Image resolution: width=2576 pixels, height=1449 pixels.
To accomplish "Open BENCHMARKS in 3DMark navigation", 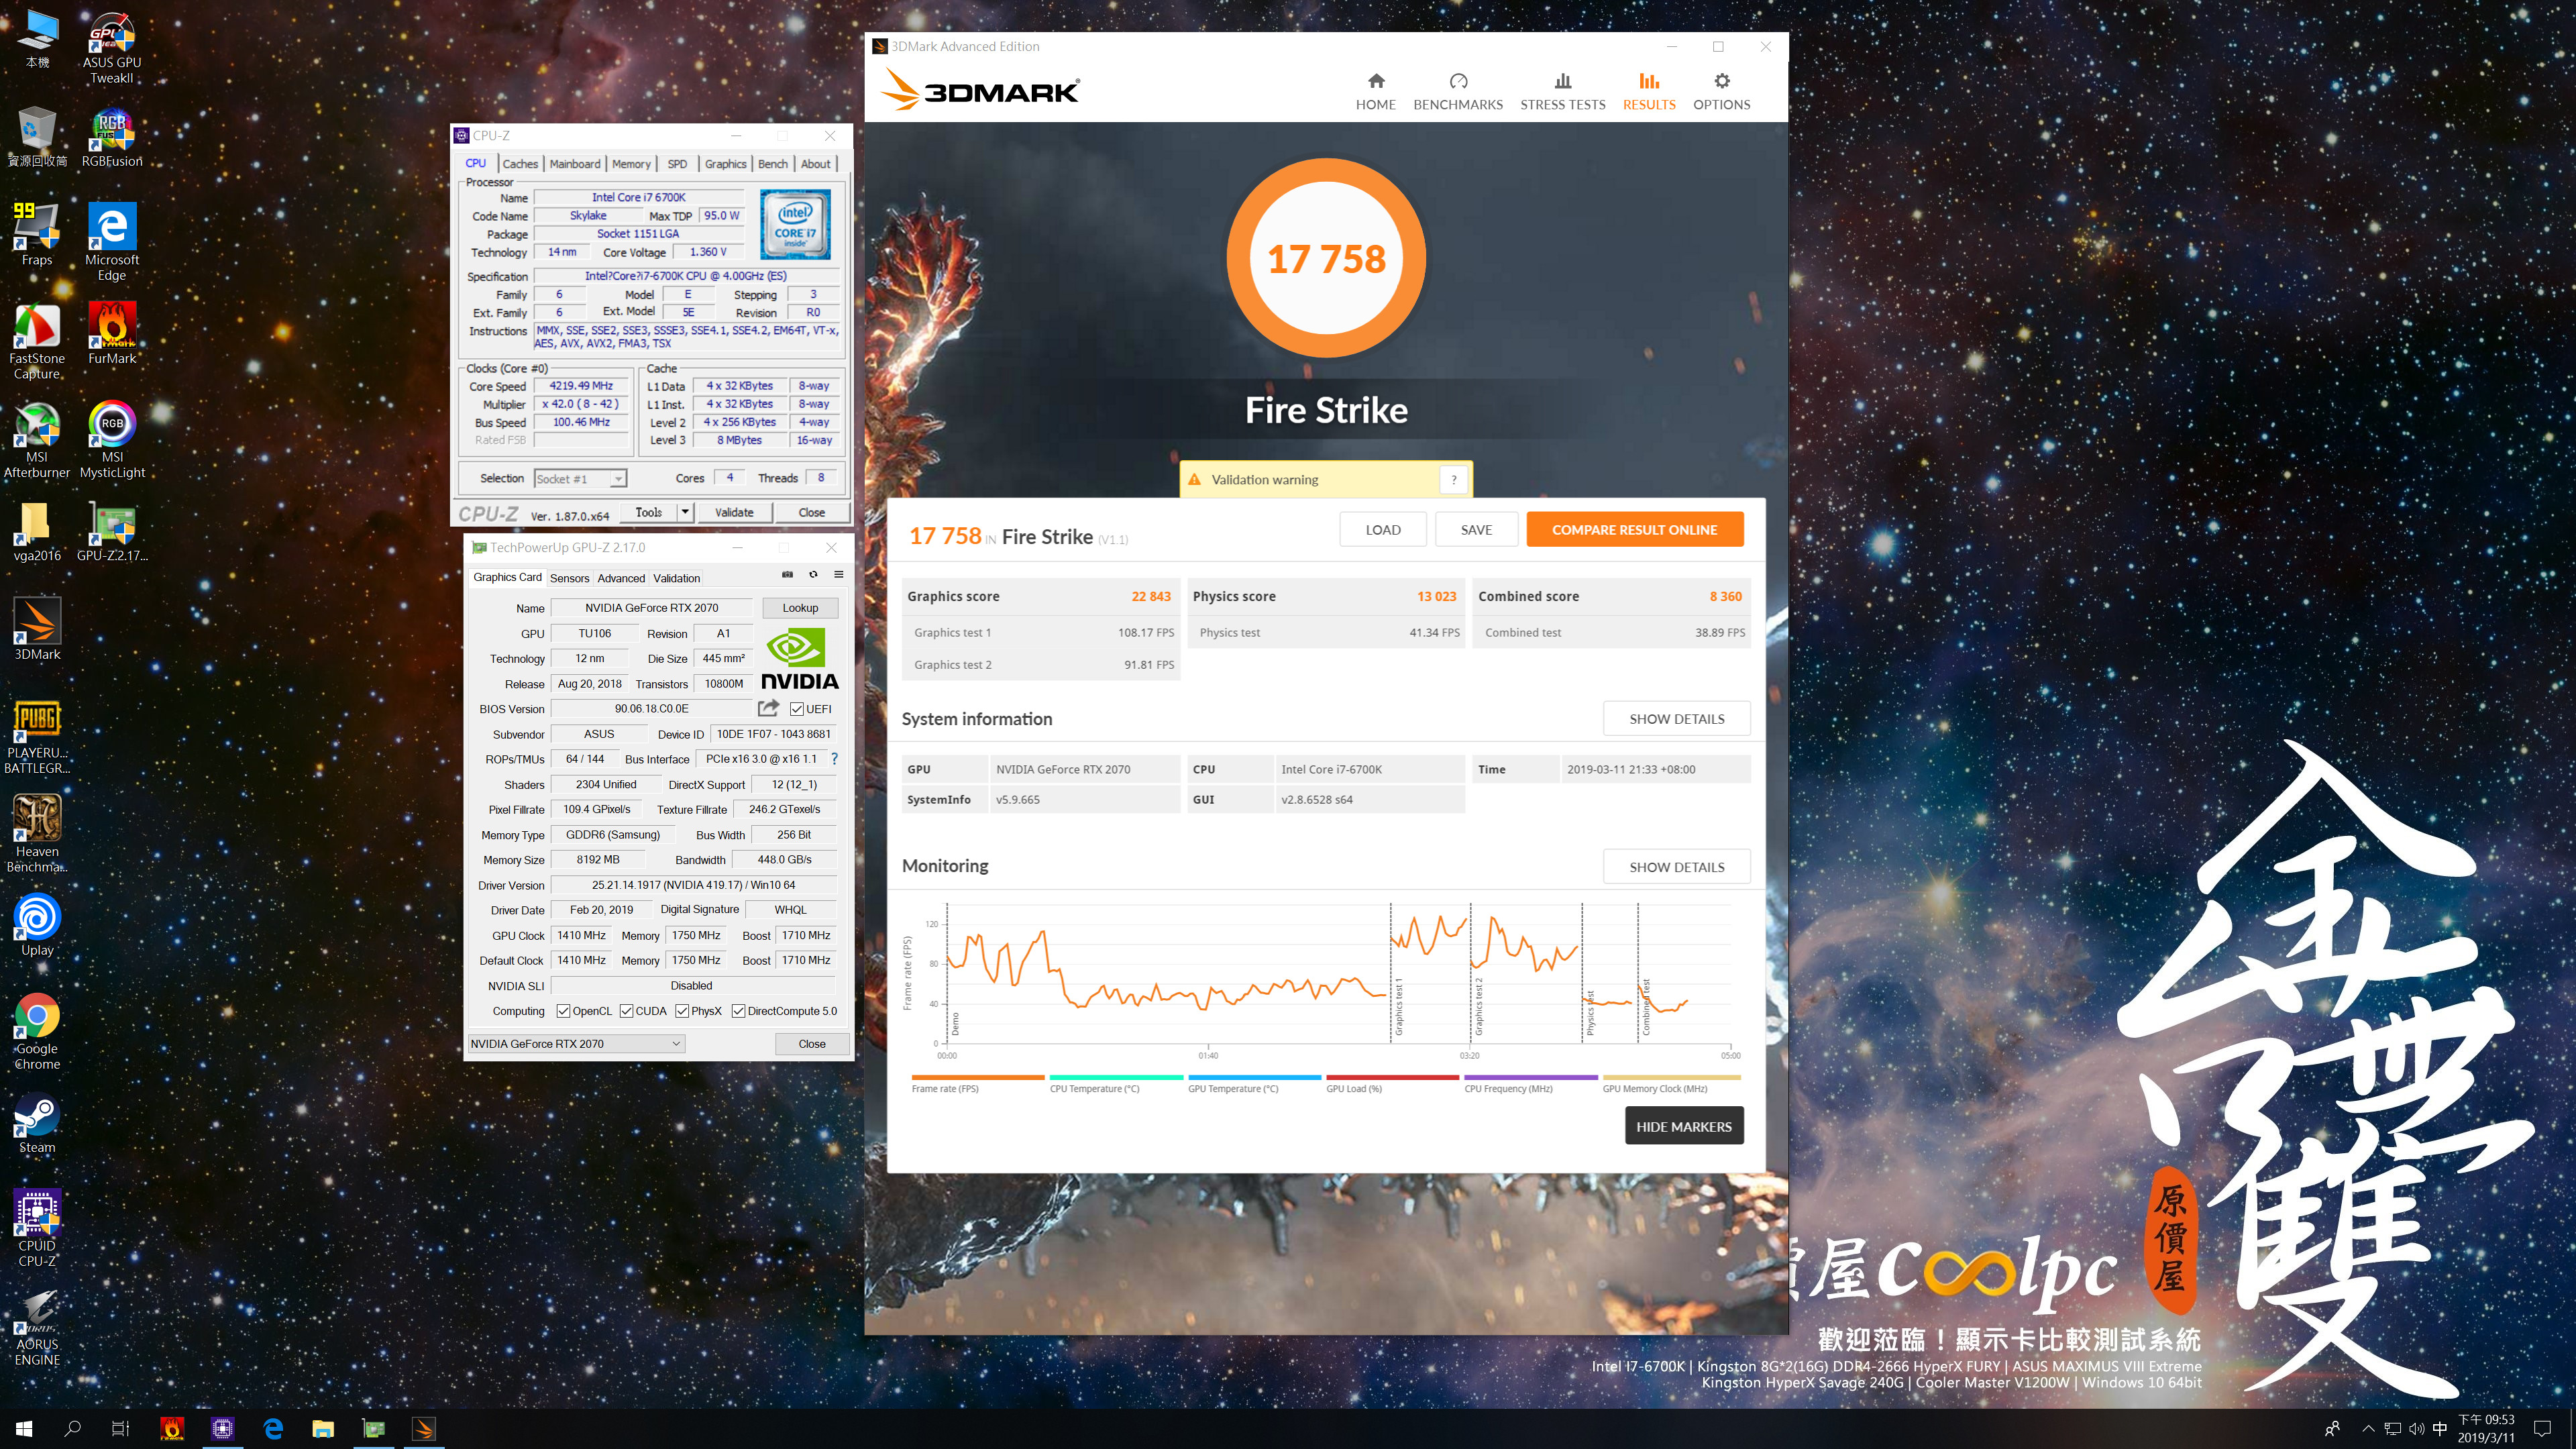I will point(1457,91).
